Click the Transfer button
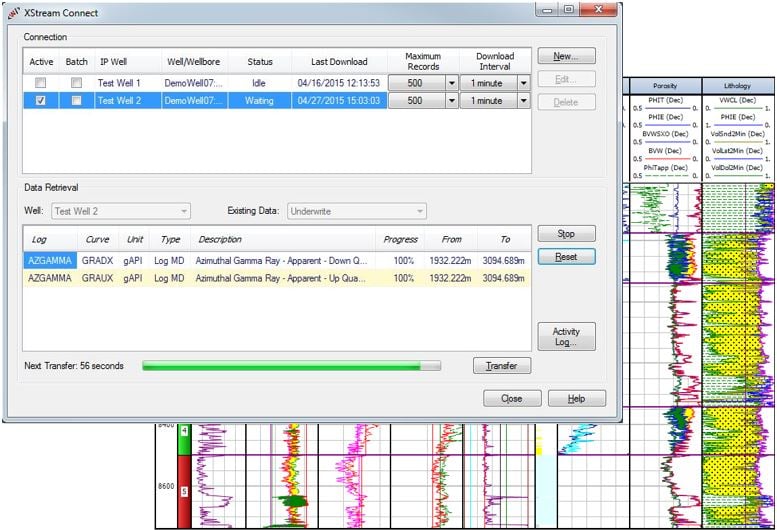 pyautogui.click(x=502, y=366)
